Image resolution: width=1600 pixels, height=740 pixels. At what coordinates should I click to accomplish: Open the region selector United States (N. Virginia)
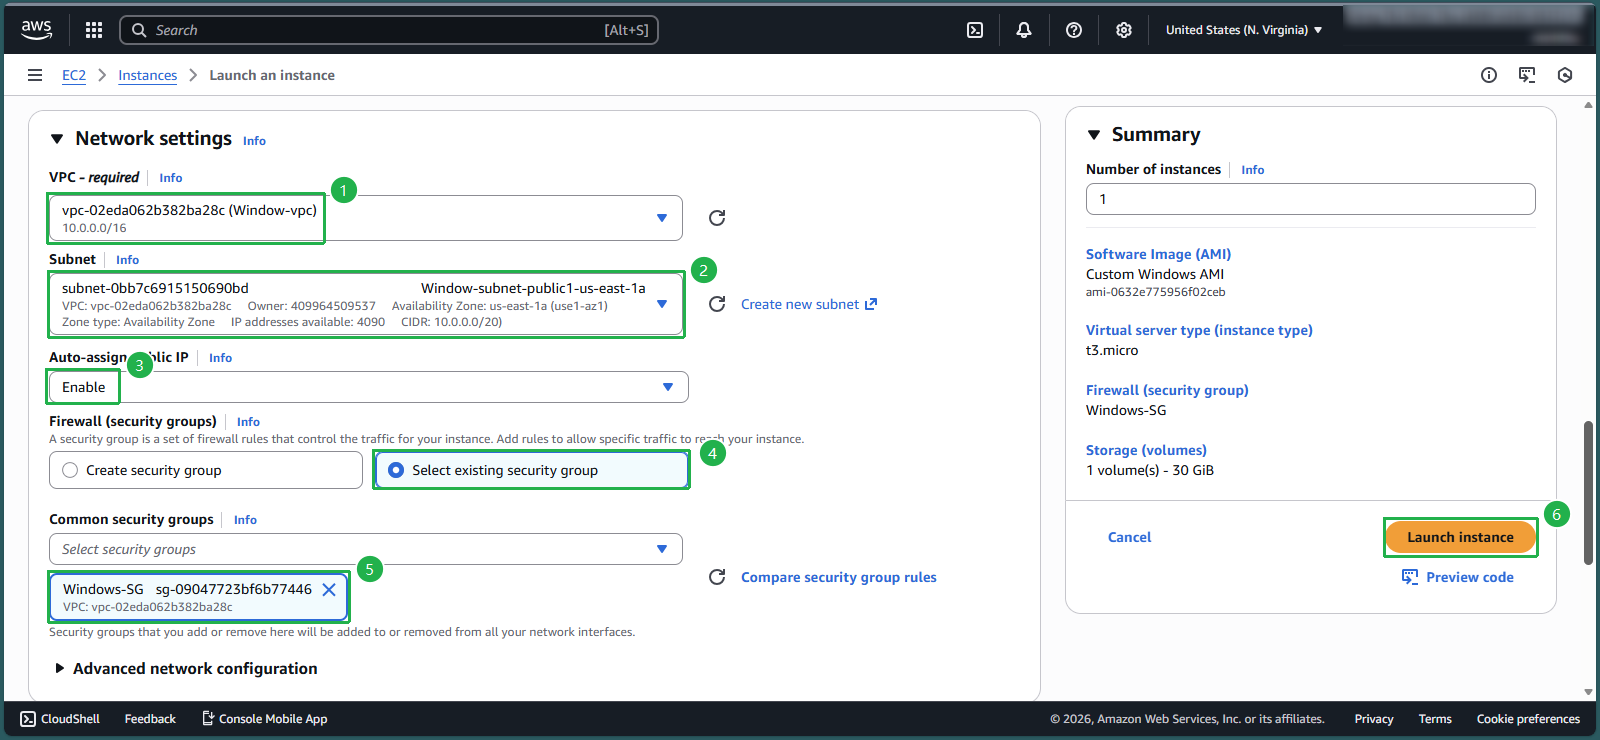coord(1244,30)
